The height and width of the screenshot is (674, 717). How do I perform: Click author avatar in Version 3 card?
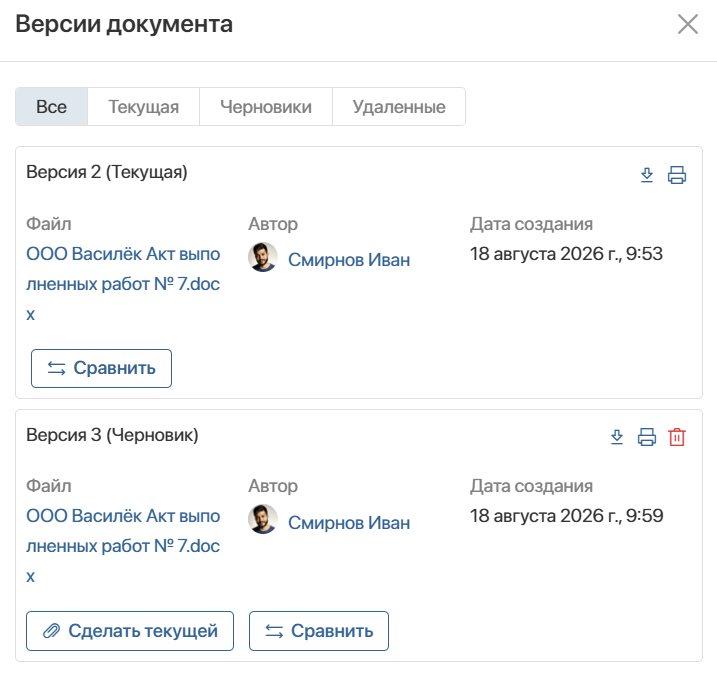263,519
